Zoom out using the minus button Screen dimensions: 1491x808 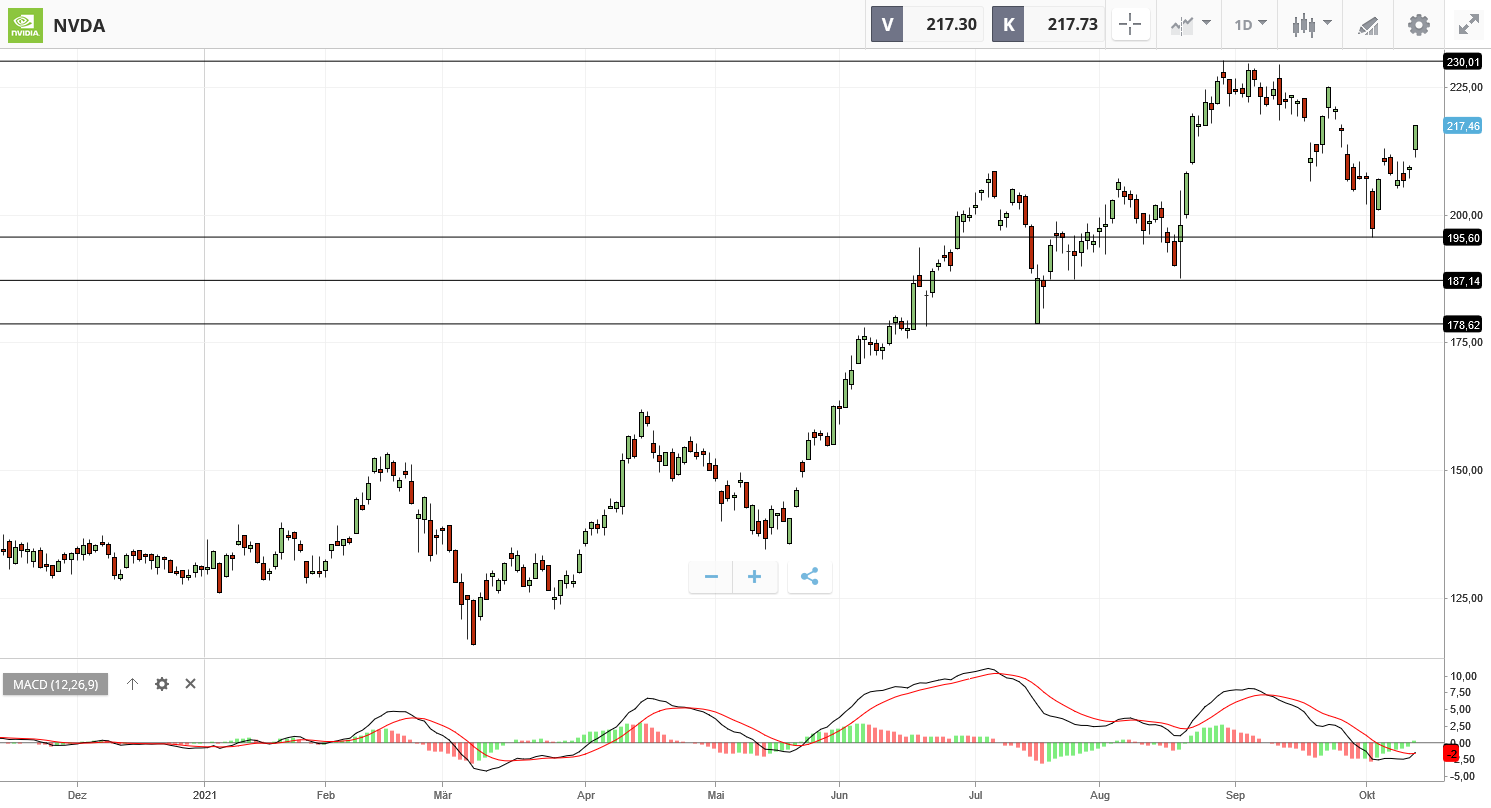pyautogui.click(x=711, y=577)
